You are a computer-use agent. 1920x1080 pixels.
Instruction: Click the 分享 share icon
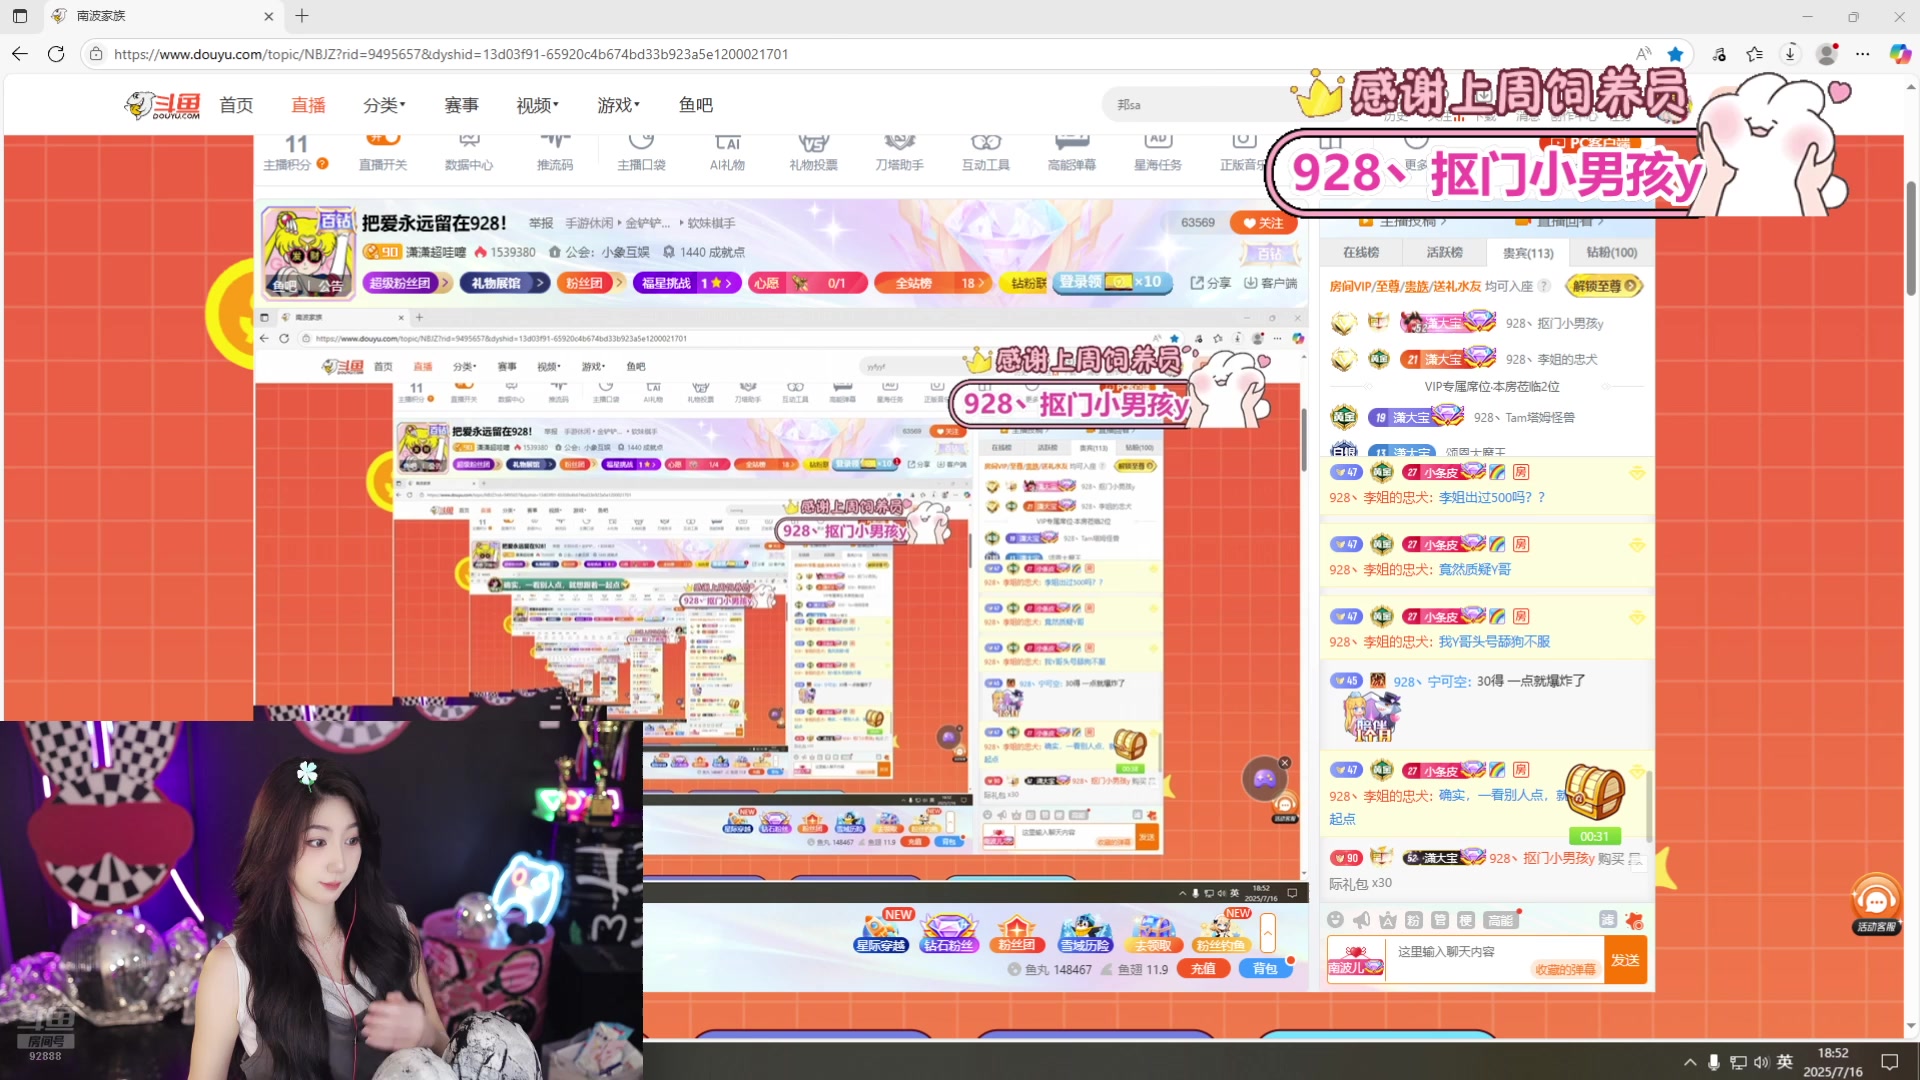click(x=1210, y=283)
